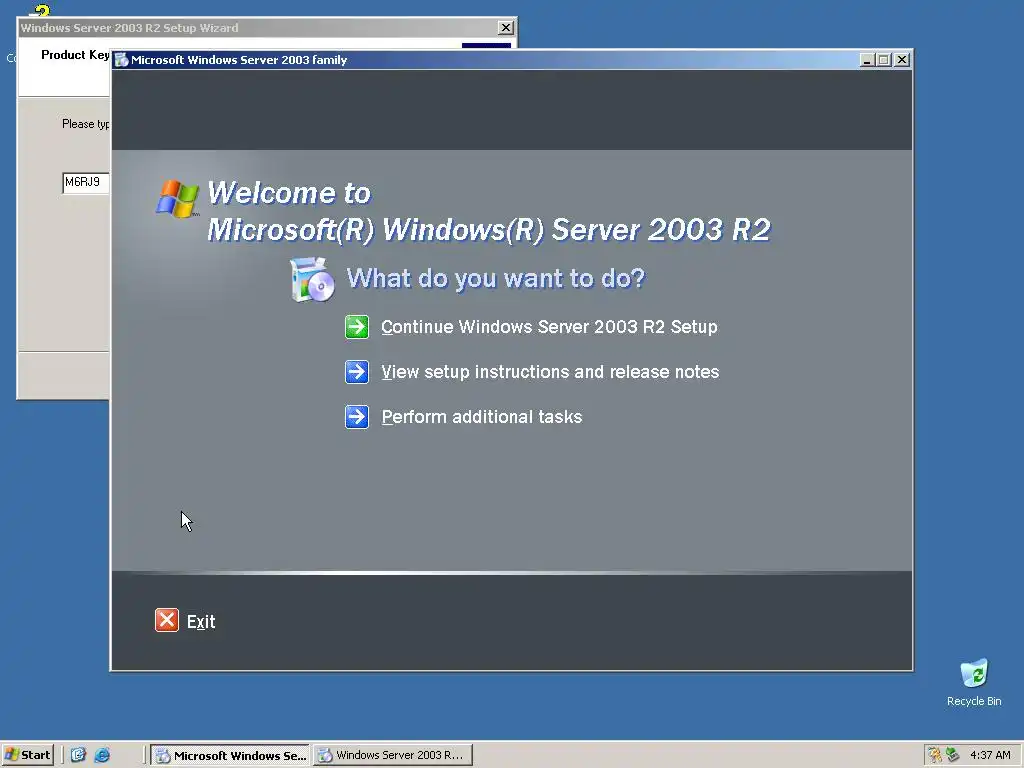This screenshot has height=768, width=1024.
Task: Open the Recycle Bin desktop icon
Action: tap(974, 682)
